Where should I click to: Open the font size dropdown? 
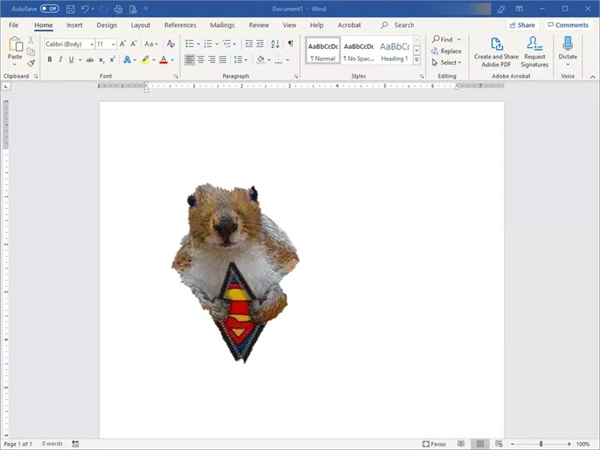(113, 44)
